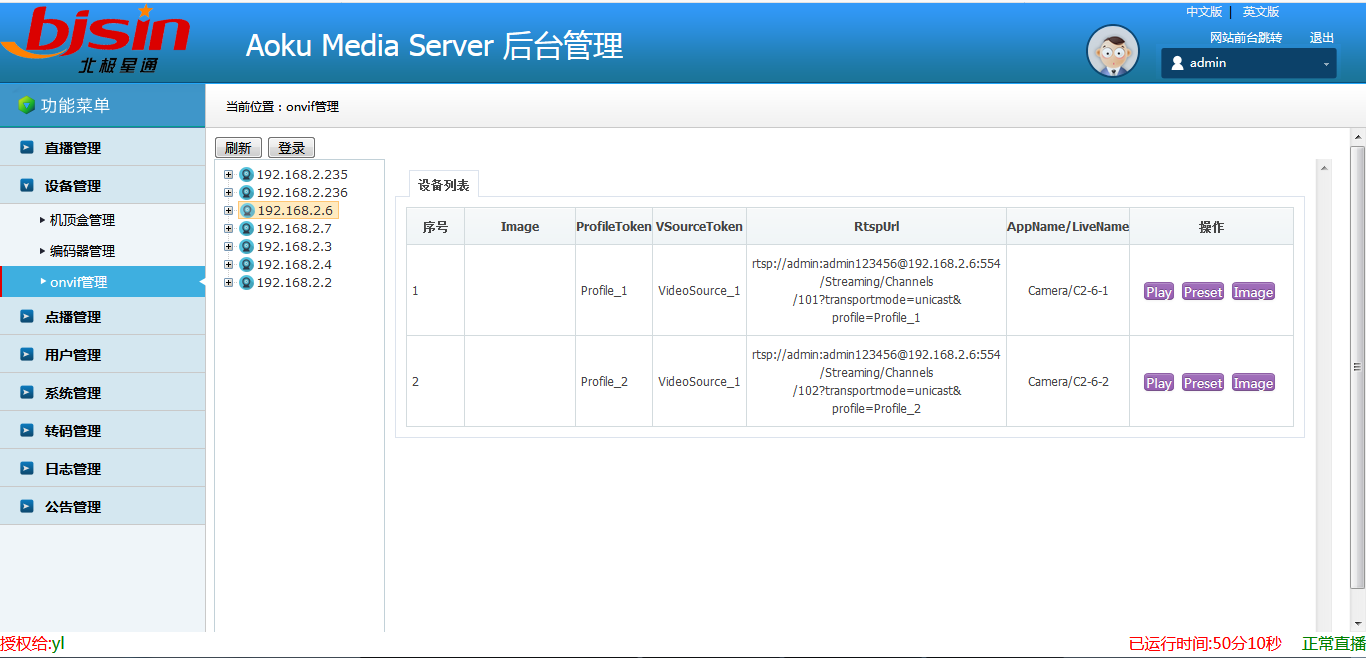The height and width of the screenshot is (658, 1366).
Task: Open Preset for Camera/C2-6-1
Action: (x=1203, y=292)
